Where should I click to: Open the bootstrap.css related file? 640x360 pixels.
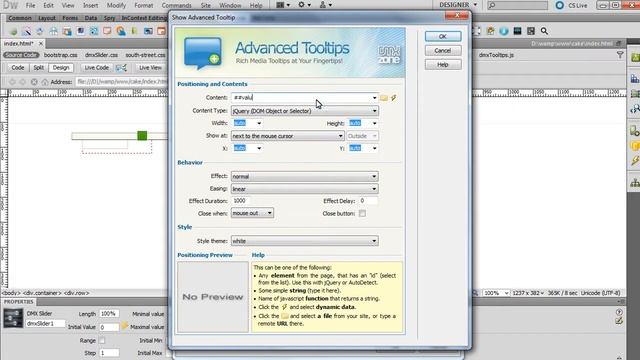[x=60, y=55]
